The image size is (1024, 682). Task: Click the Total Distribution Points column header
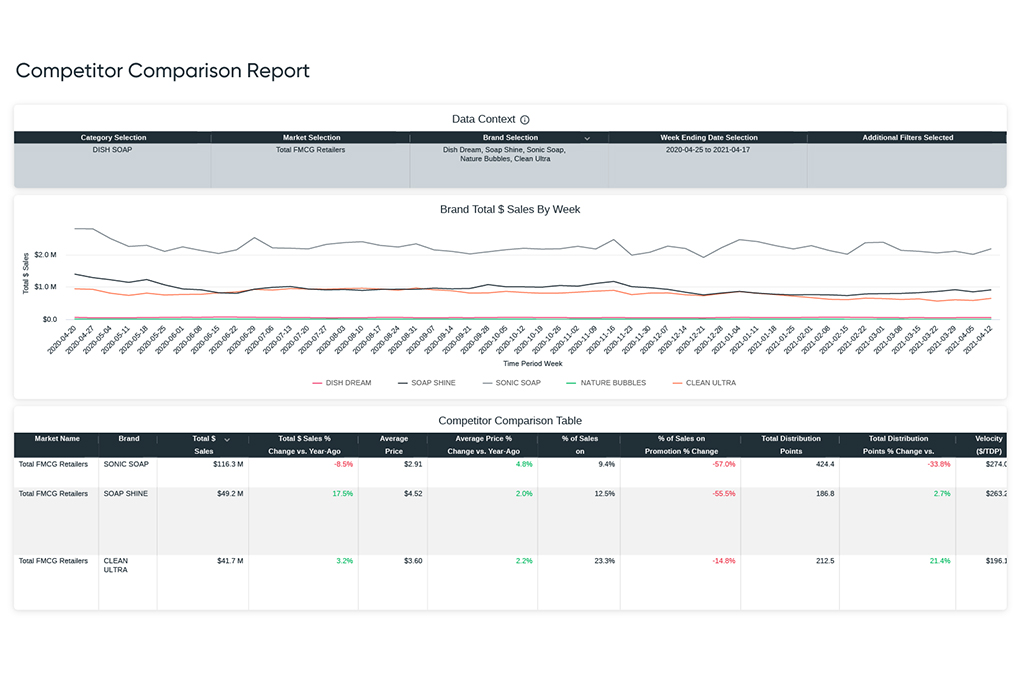click(790, 445)
